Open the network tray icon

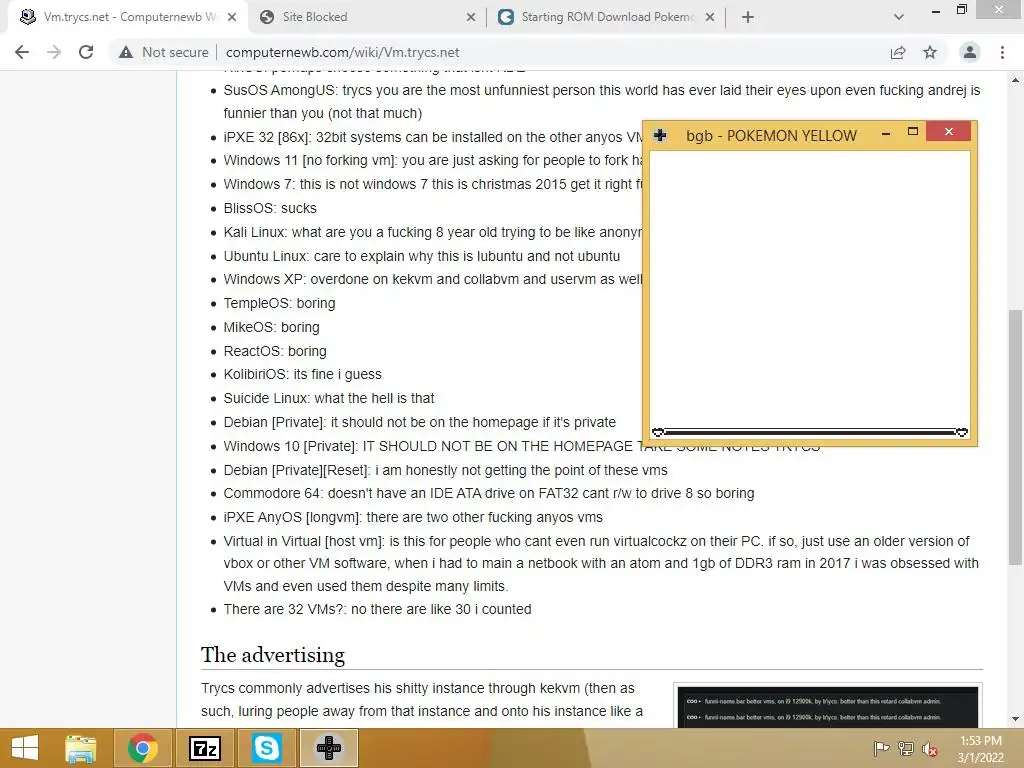(906, 748)
